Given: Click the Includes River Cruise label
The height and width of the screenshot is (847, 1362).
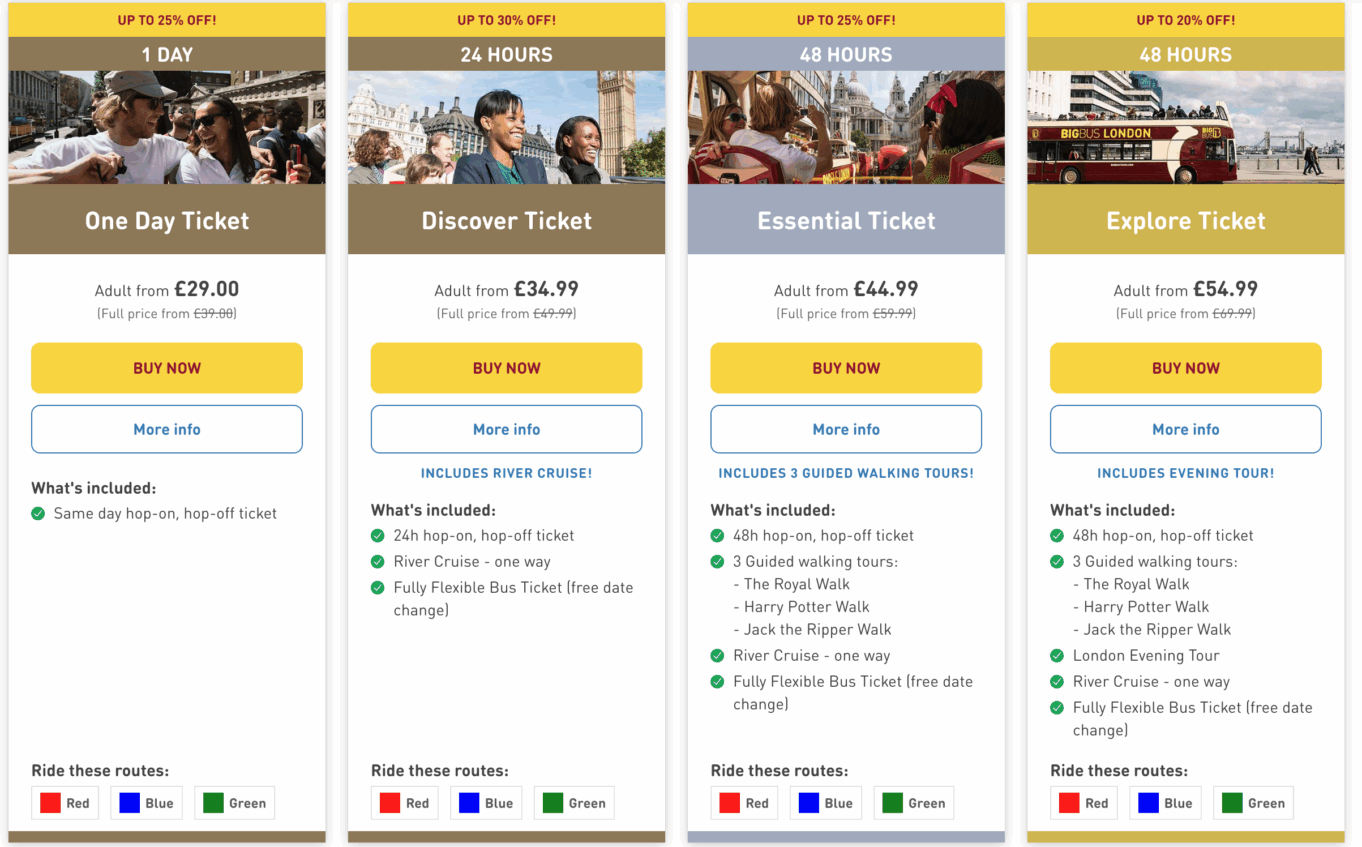Looking at the screenshot, I should pos(506,473).
